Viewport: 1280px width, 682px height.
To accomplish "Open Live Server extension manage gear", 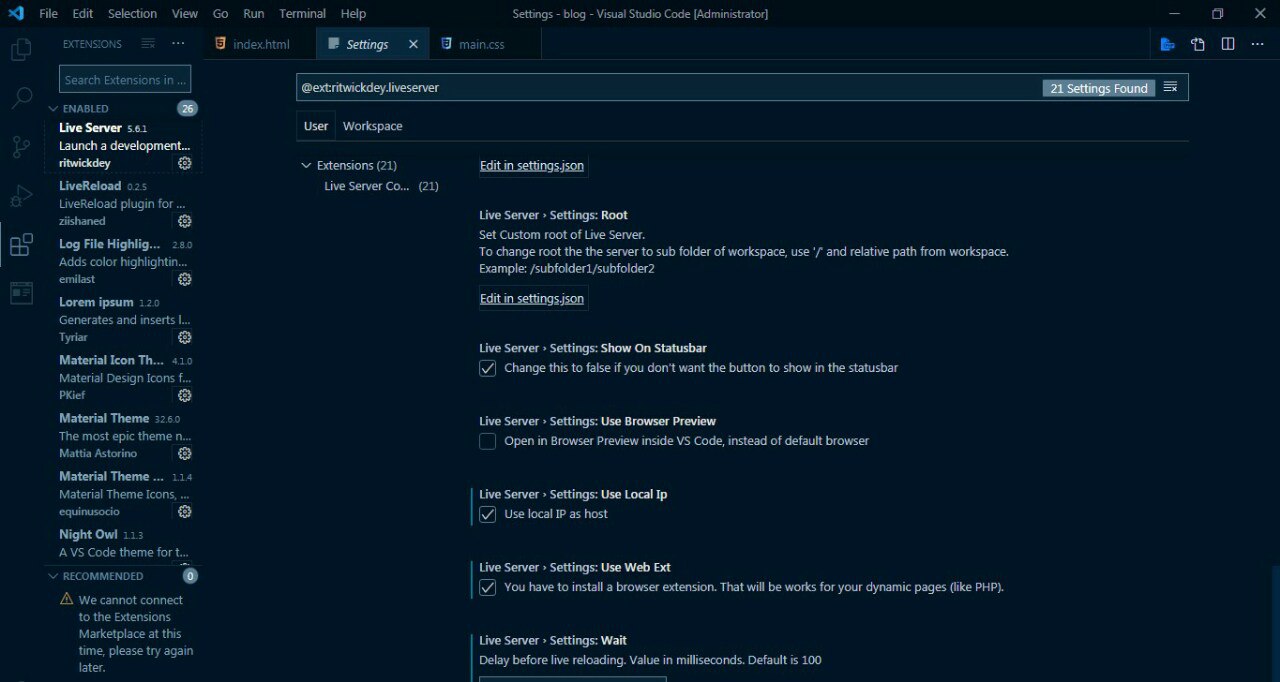I will coord(185,163).
